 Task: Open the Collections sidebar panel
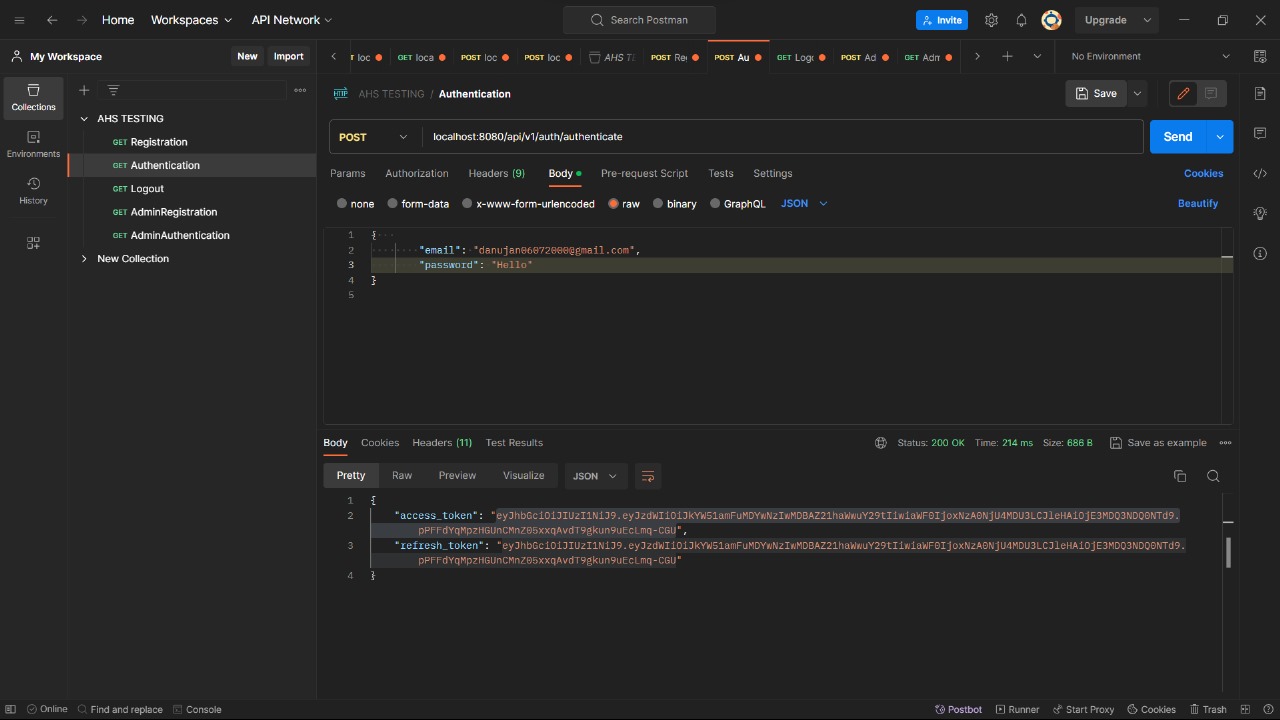coord(34,97)
